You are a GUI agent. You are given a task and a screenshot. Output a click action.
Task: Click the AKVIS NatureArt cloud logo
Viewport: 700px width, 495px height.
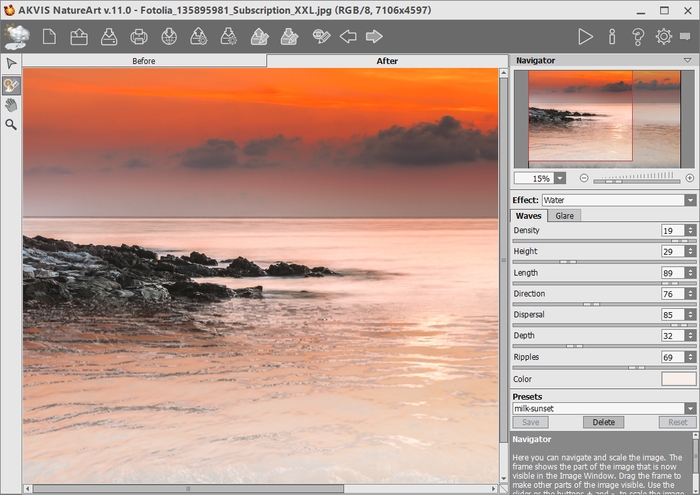tap(17, 37)
